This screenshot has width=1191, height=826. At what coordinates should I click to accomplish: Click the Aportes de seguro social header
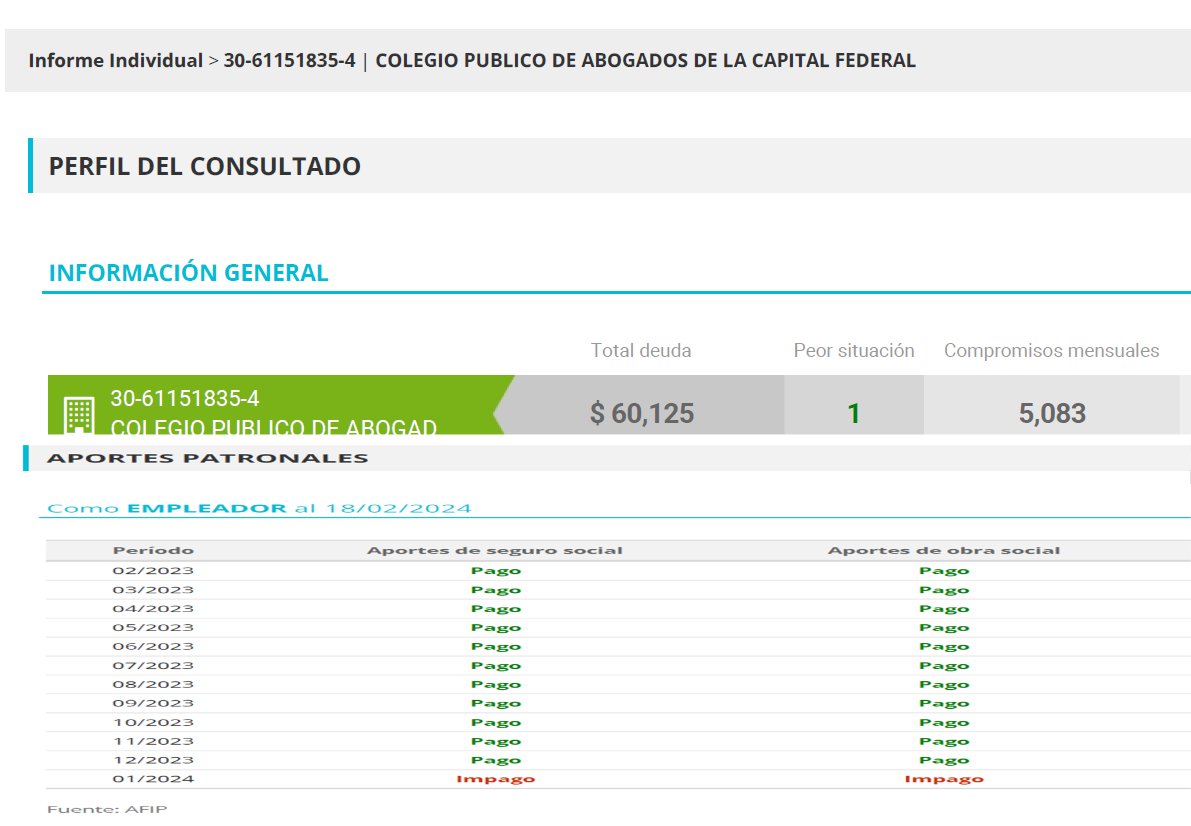coord(495,551)
